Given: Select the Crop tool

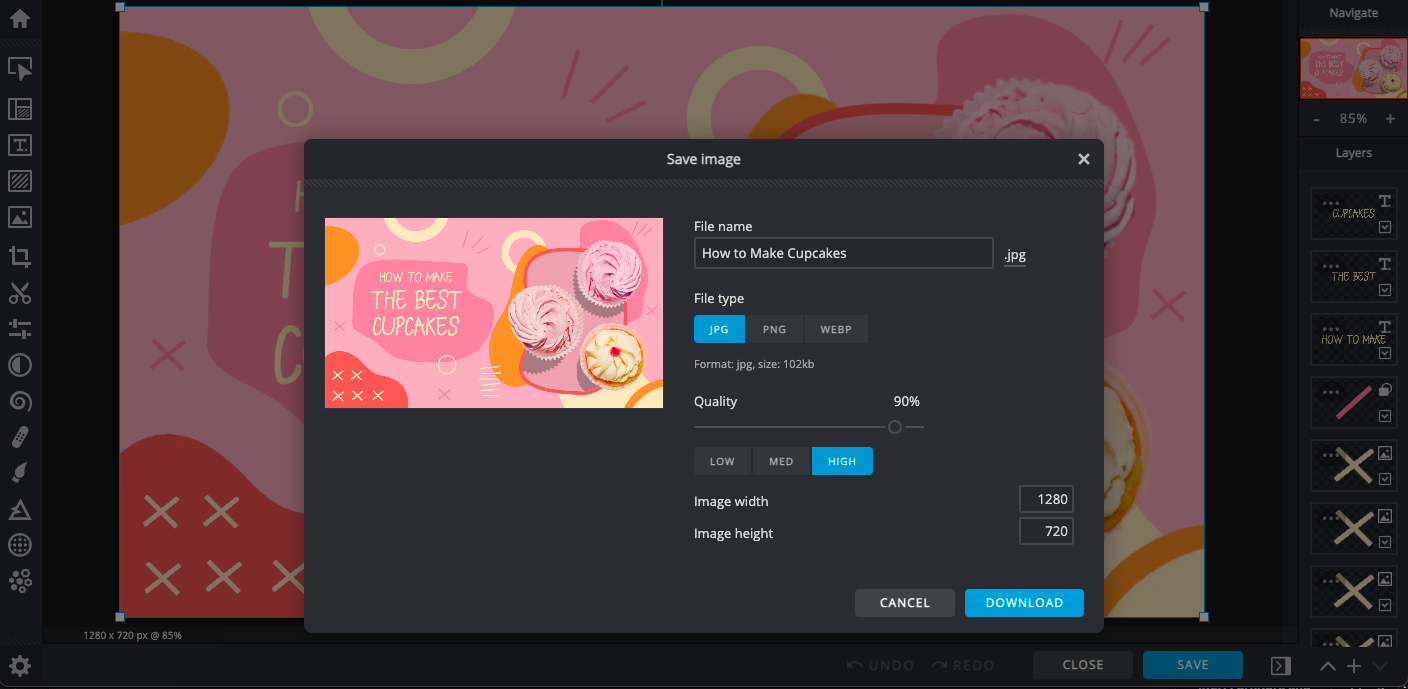Looking at the screenshot, I should [x=20, y=256].
